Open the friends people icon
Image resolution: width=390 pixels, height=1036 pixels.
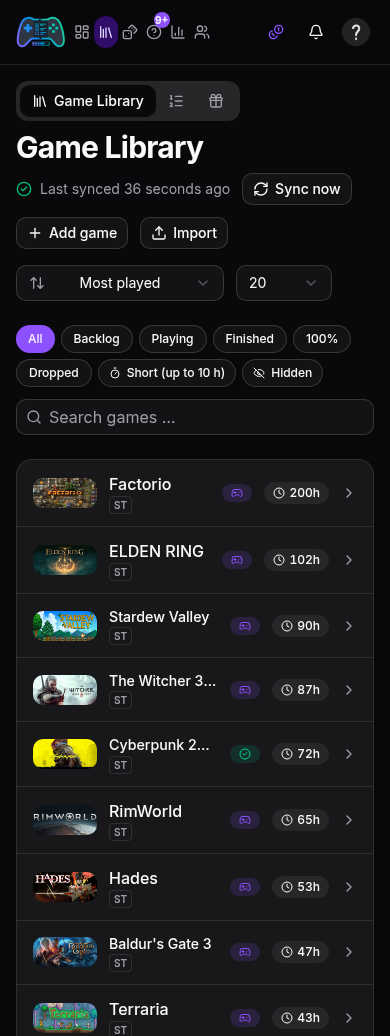click(x=202, y=32)
